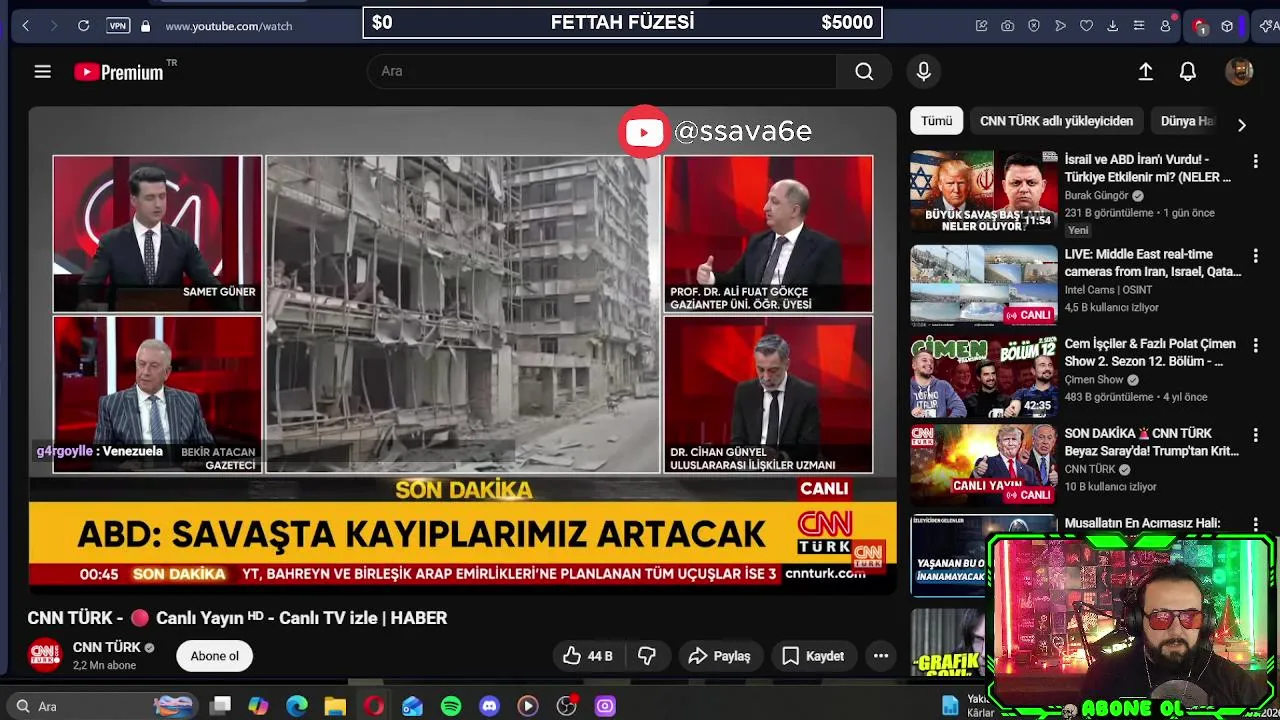Open the browser downloads icon
Viewport: 1280px width, 720px height.
(1112, 26)
